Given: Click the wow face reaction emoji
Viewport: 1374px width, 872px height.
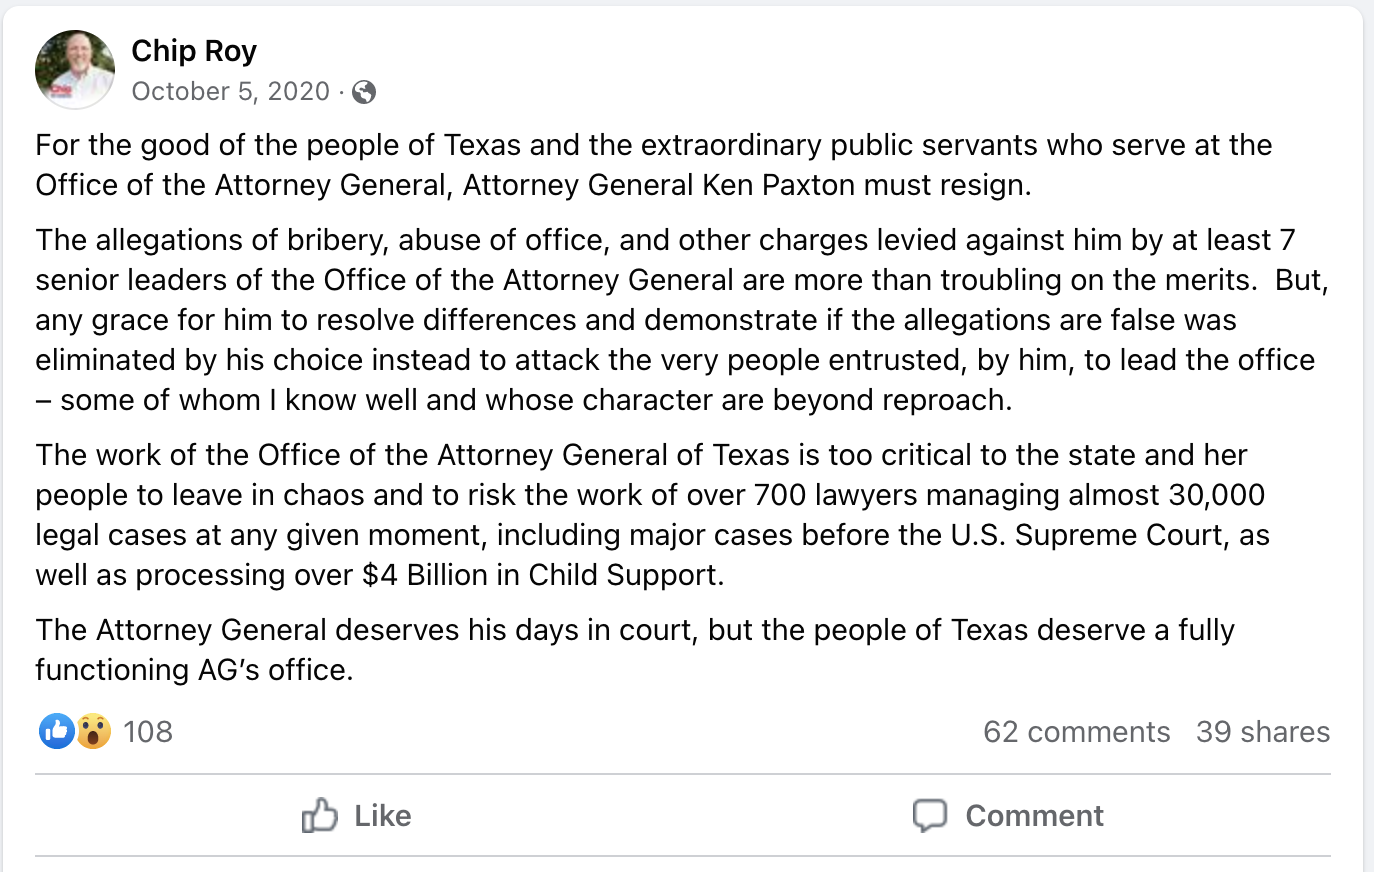Looking at the screenshot, I should tap(93, 731).
